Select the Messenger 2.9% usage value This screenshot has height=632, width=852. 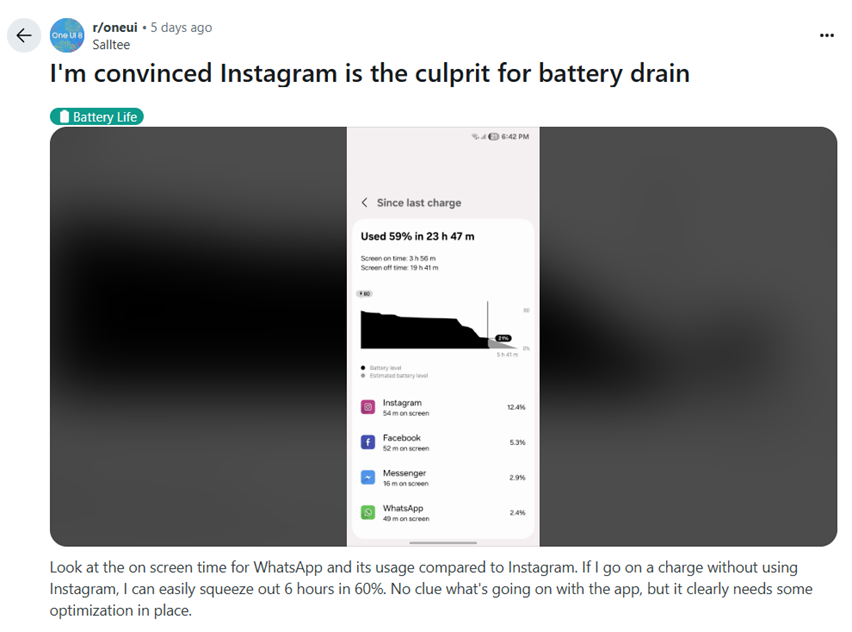coord(517,477)
